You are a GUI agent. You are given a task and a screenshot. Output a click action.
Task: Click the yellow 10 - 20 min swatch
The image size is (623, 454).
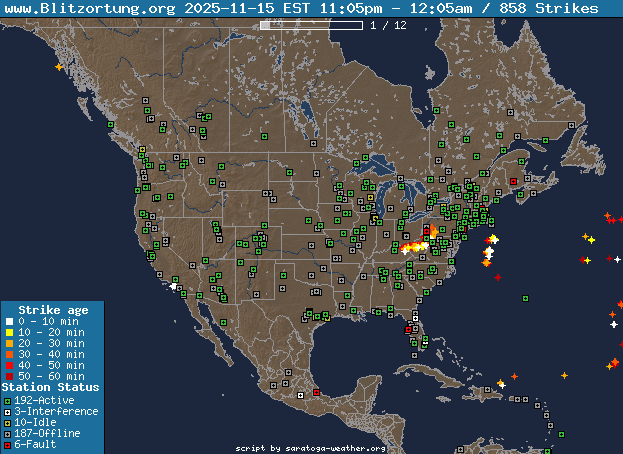(x=7, y=333)
